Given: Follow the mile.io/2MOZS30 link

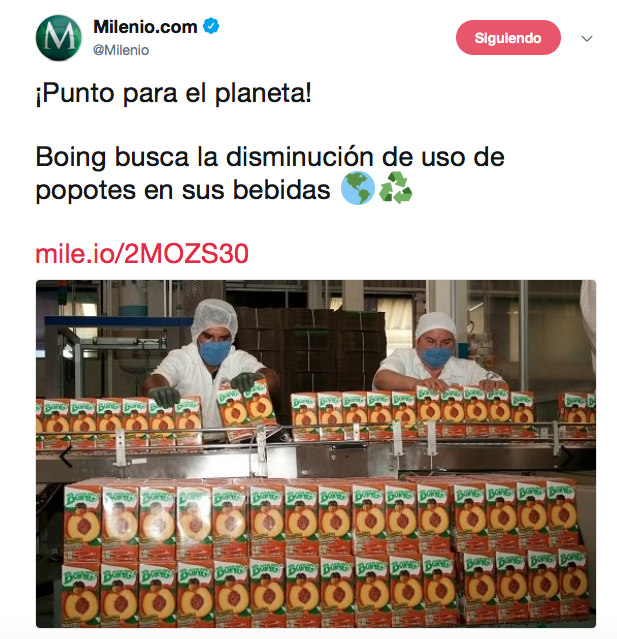Looking at the screenshot, I should 142,254.
